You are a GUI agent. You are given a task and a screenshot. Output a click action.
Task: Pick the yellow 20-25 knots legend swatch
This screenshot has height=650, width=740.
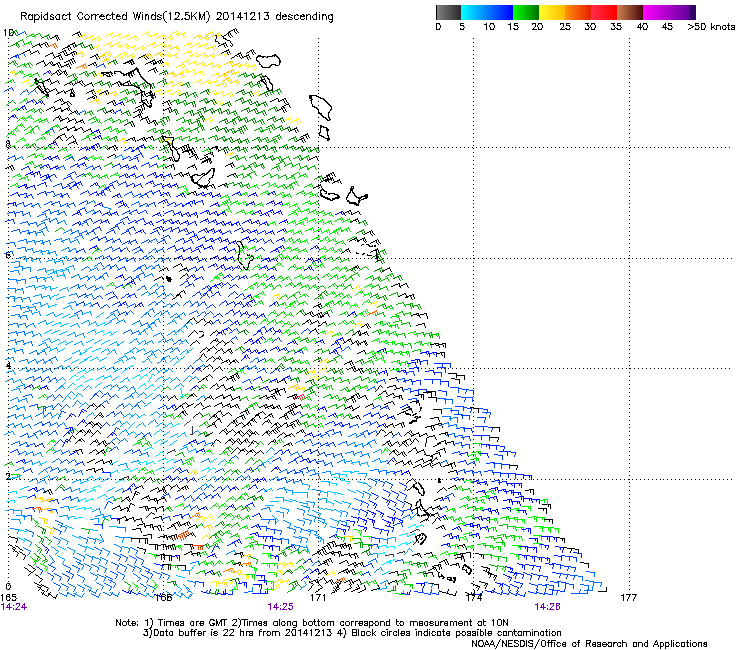pyautogui.click(x=552, y=12)
